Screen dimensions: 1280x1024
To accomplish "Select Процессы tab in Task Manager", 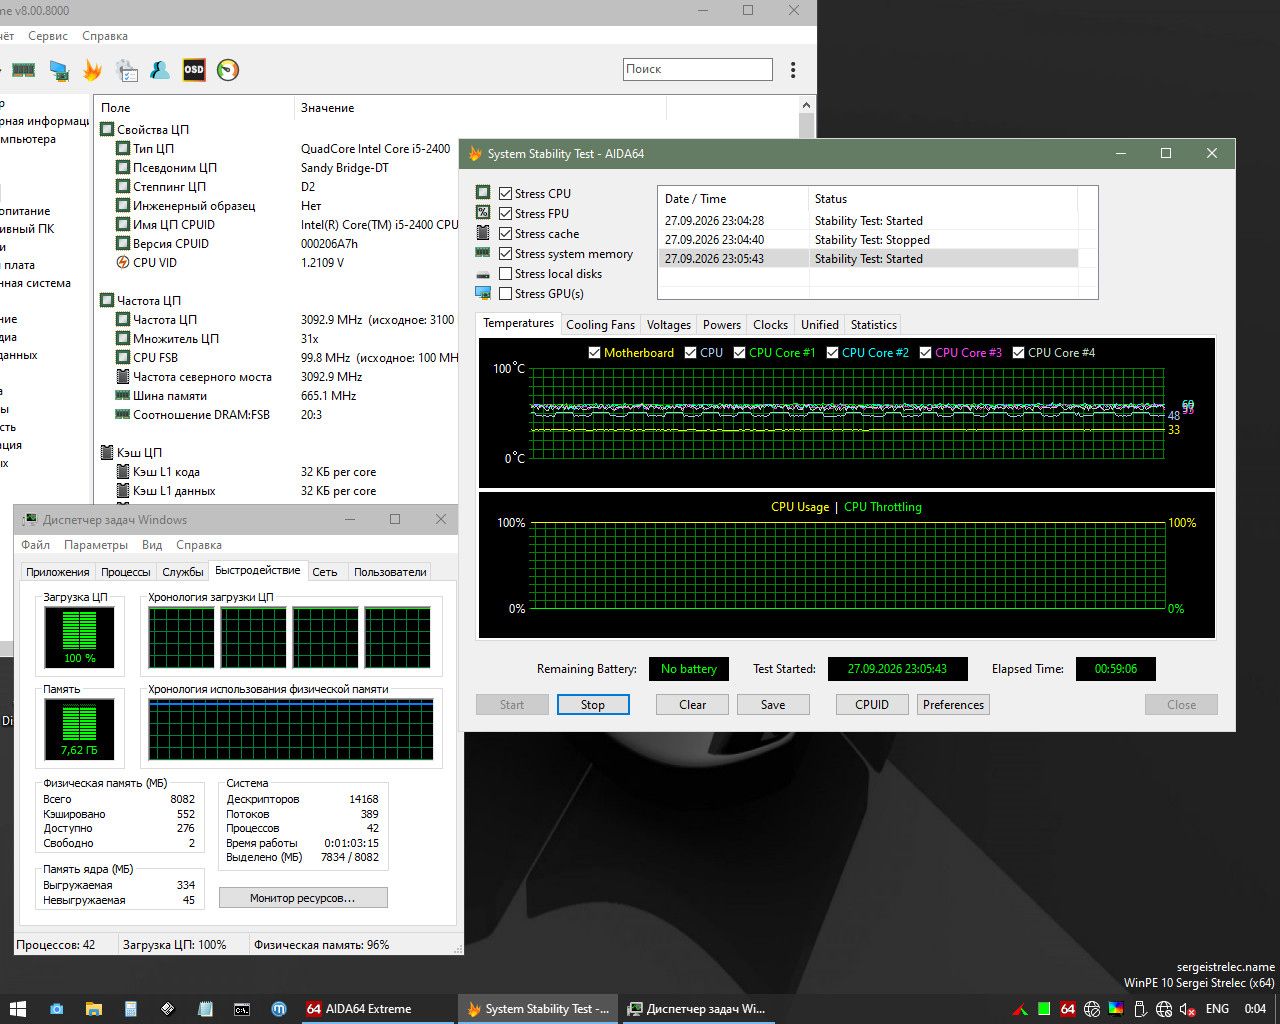I will coord(126,572).
